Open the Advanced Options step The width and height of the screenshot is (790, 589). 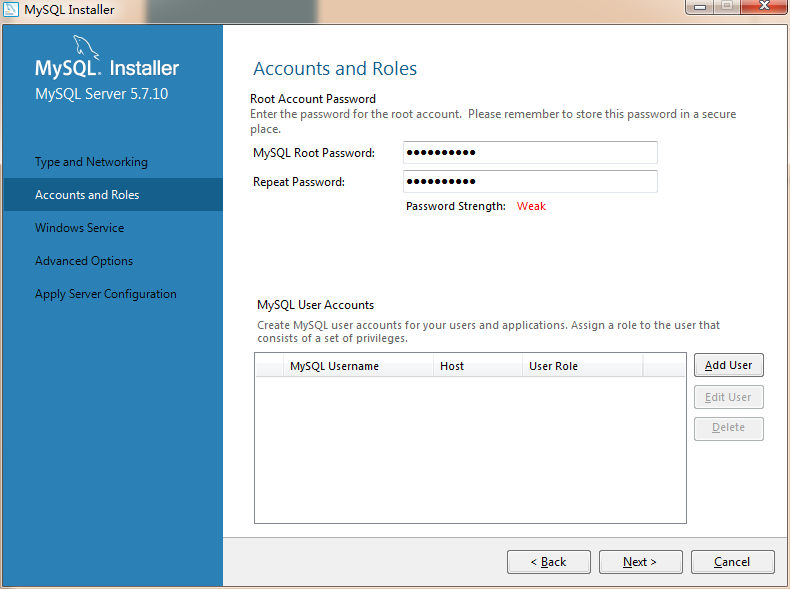tap(84, 261)
